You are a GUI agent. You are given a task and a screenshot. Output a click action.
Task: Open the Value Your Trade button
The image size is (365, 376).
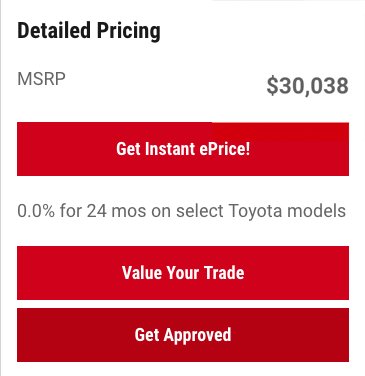pos(183,273)
